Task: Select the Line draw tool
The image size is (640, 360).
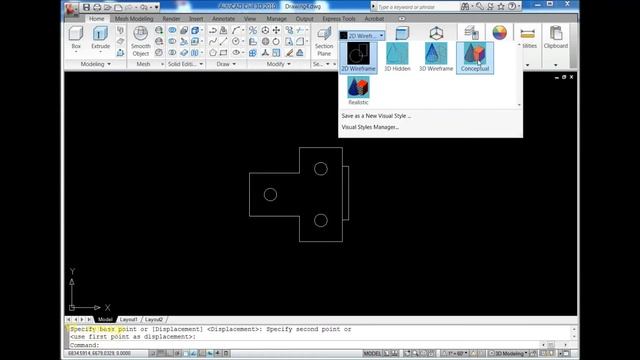Action: click(x=224, y=42)
